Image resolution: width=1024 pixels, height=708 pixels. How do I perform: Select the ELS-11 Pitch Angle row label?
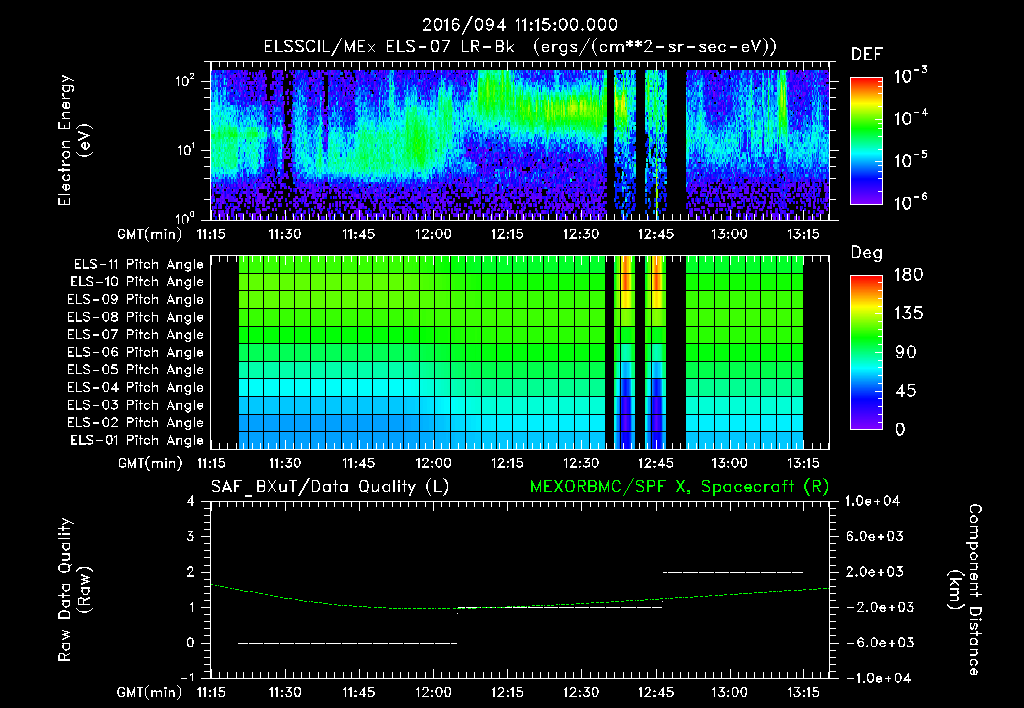138,265
